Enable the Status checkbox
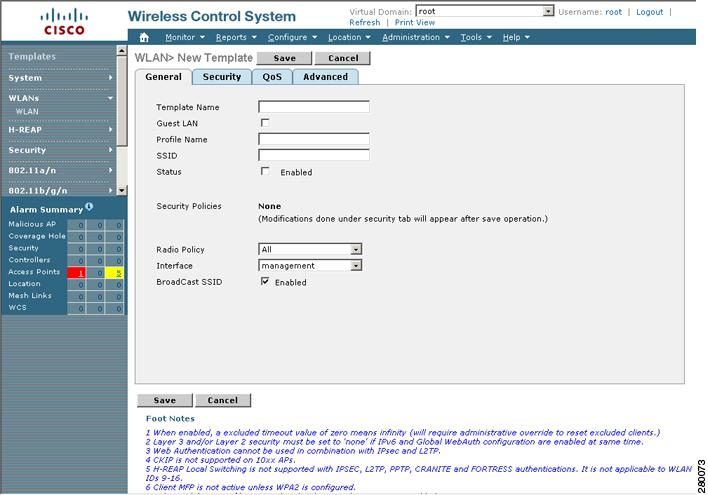Screen dimensions: 708x495 coord(265,171)
